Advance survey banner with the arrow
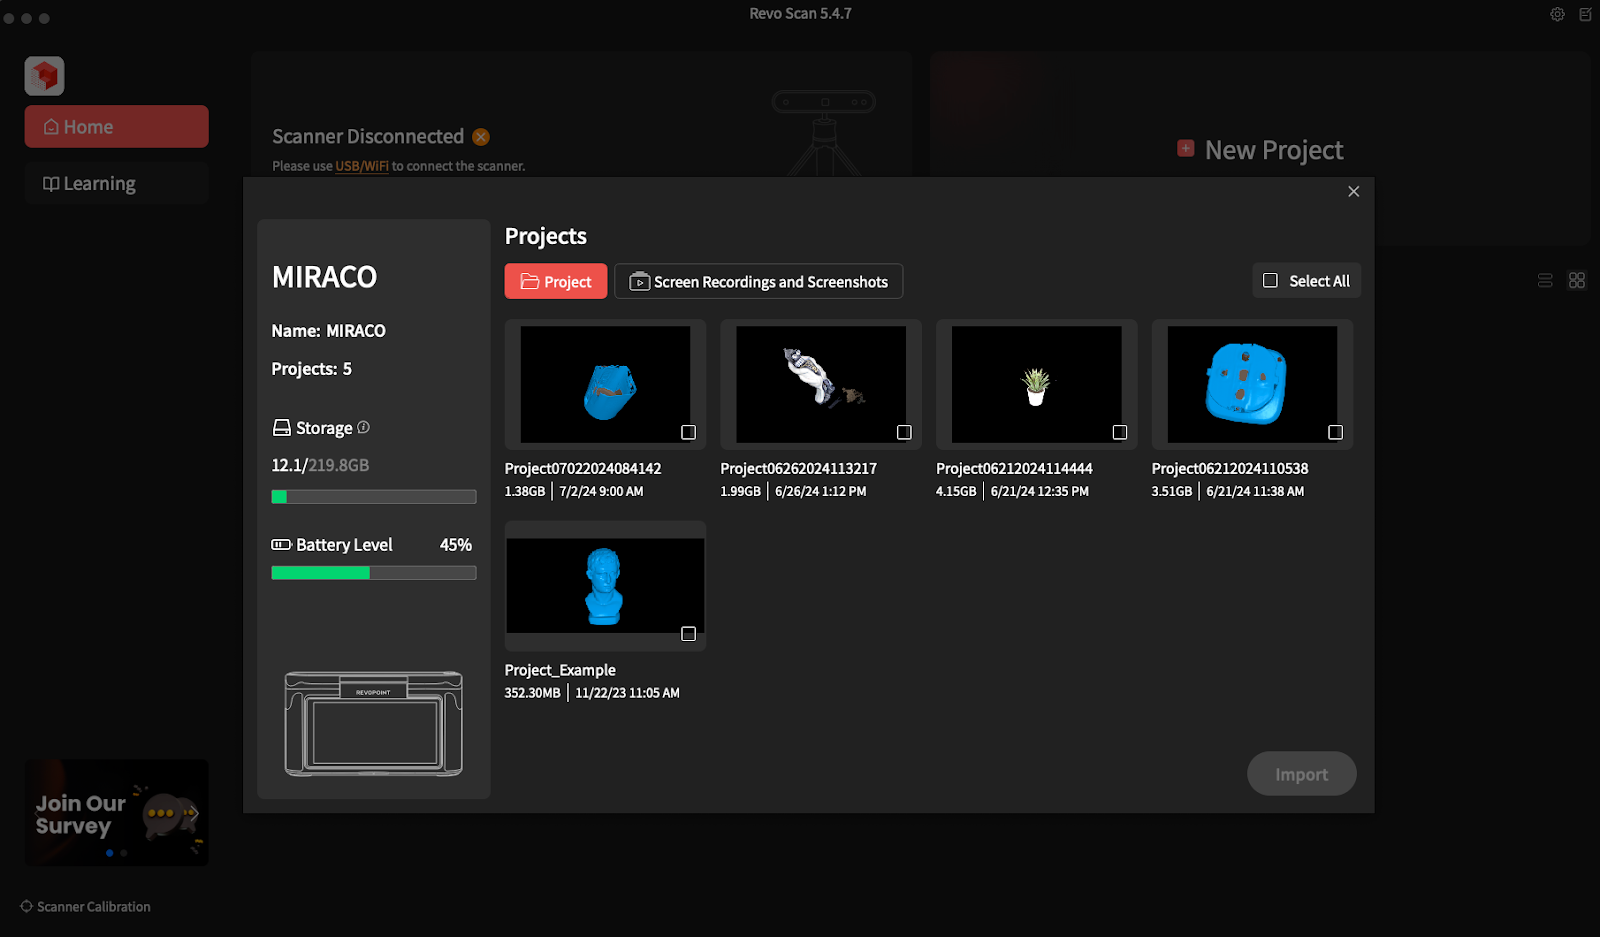1600x937 pixels. (194, 814)
